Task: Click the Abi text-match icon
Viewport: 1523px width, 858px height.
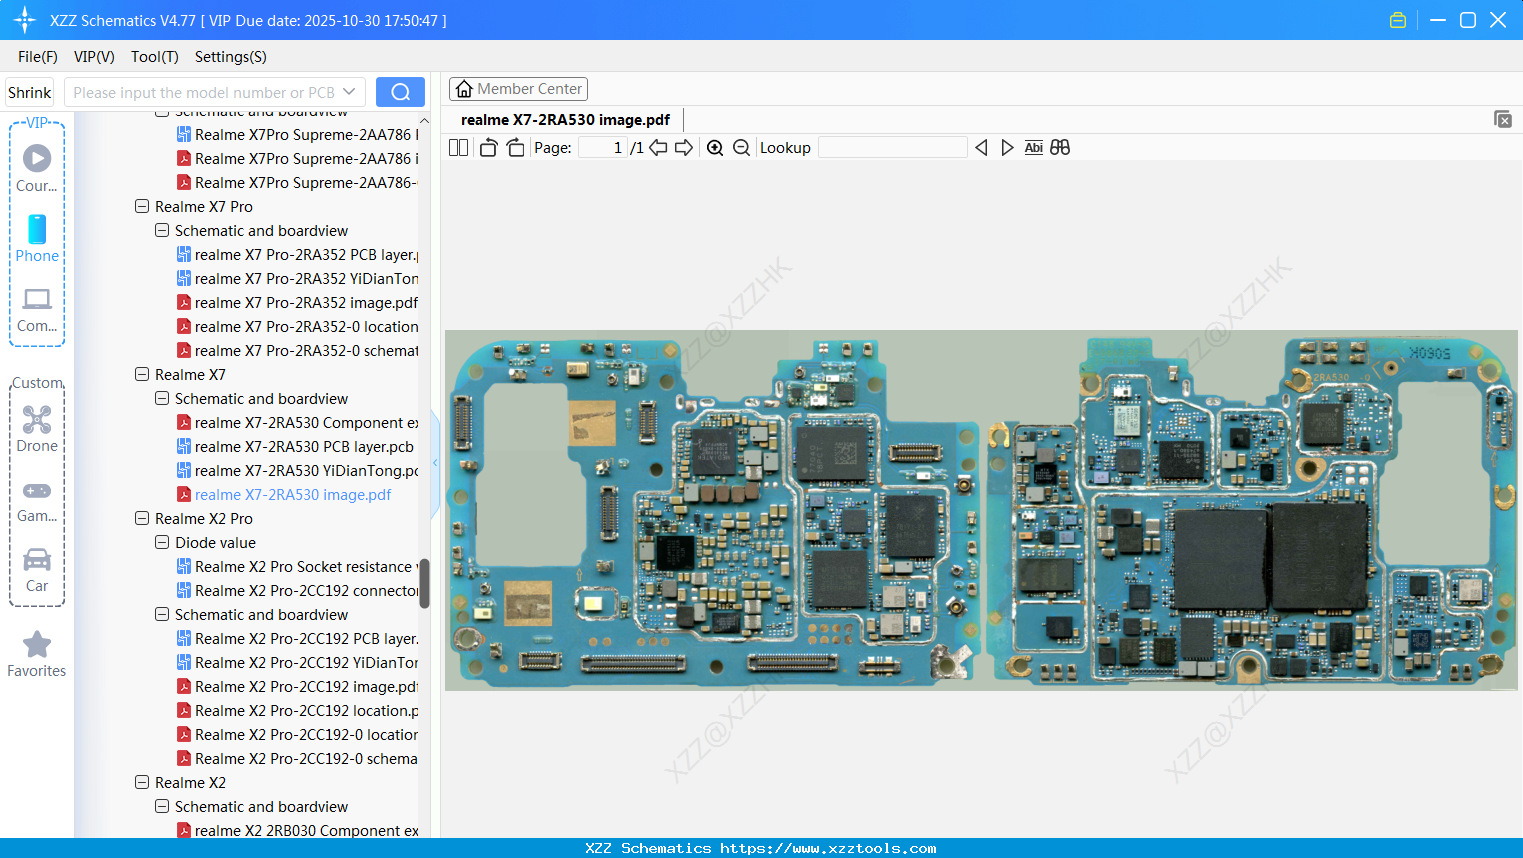Action: 1034,148
